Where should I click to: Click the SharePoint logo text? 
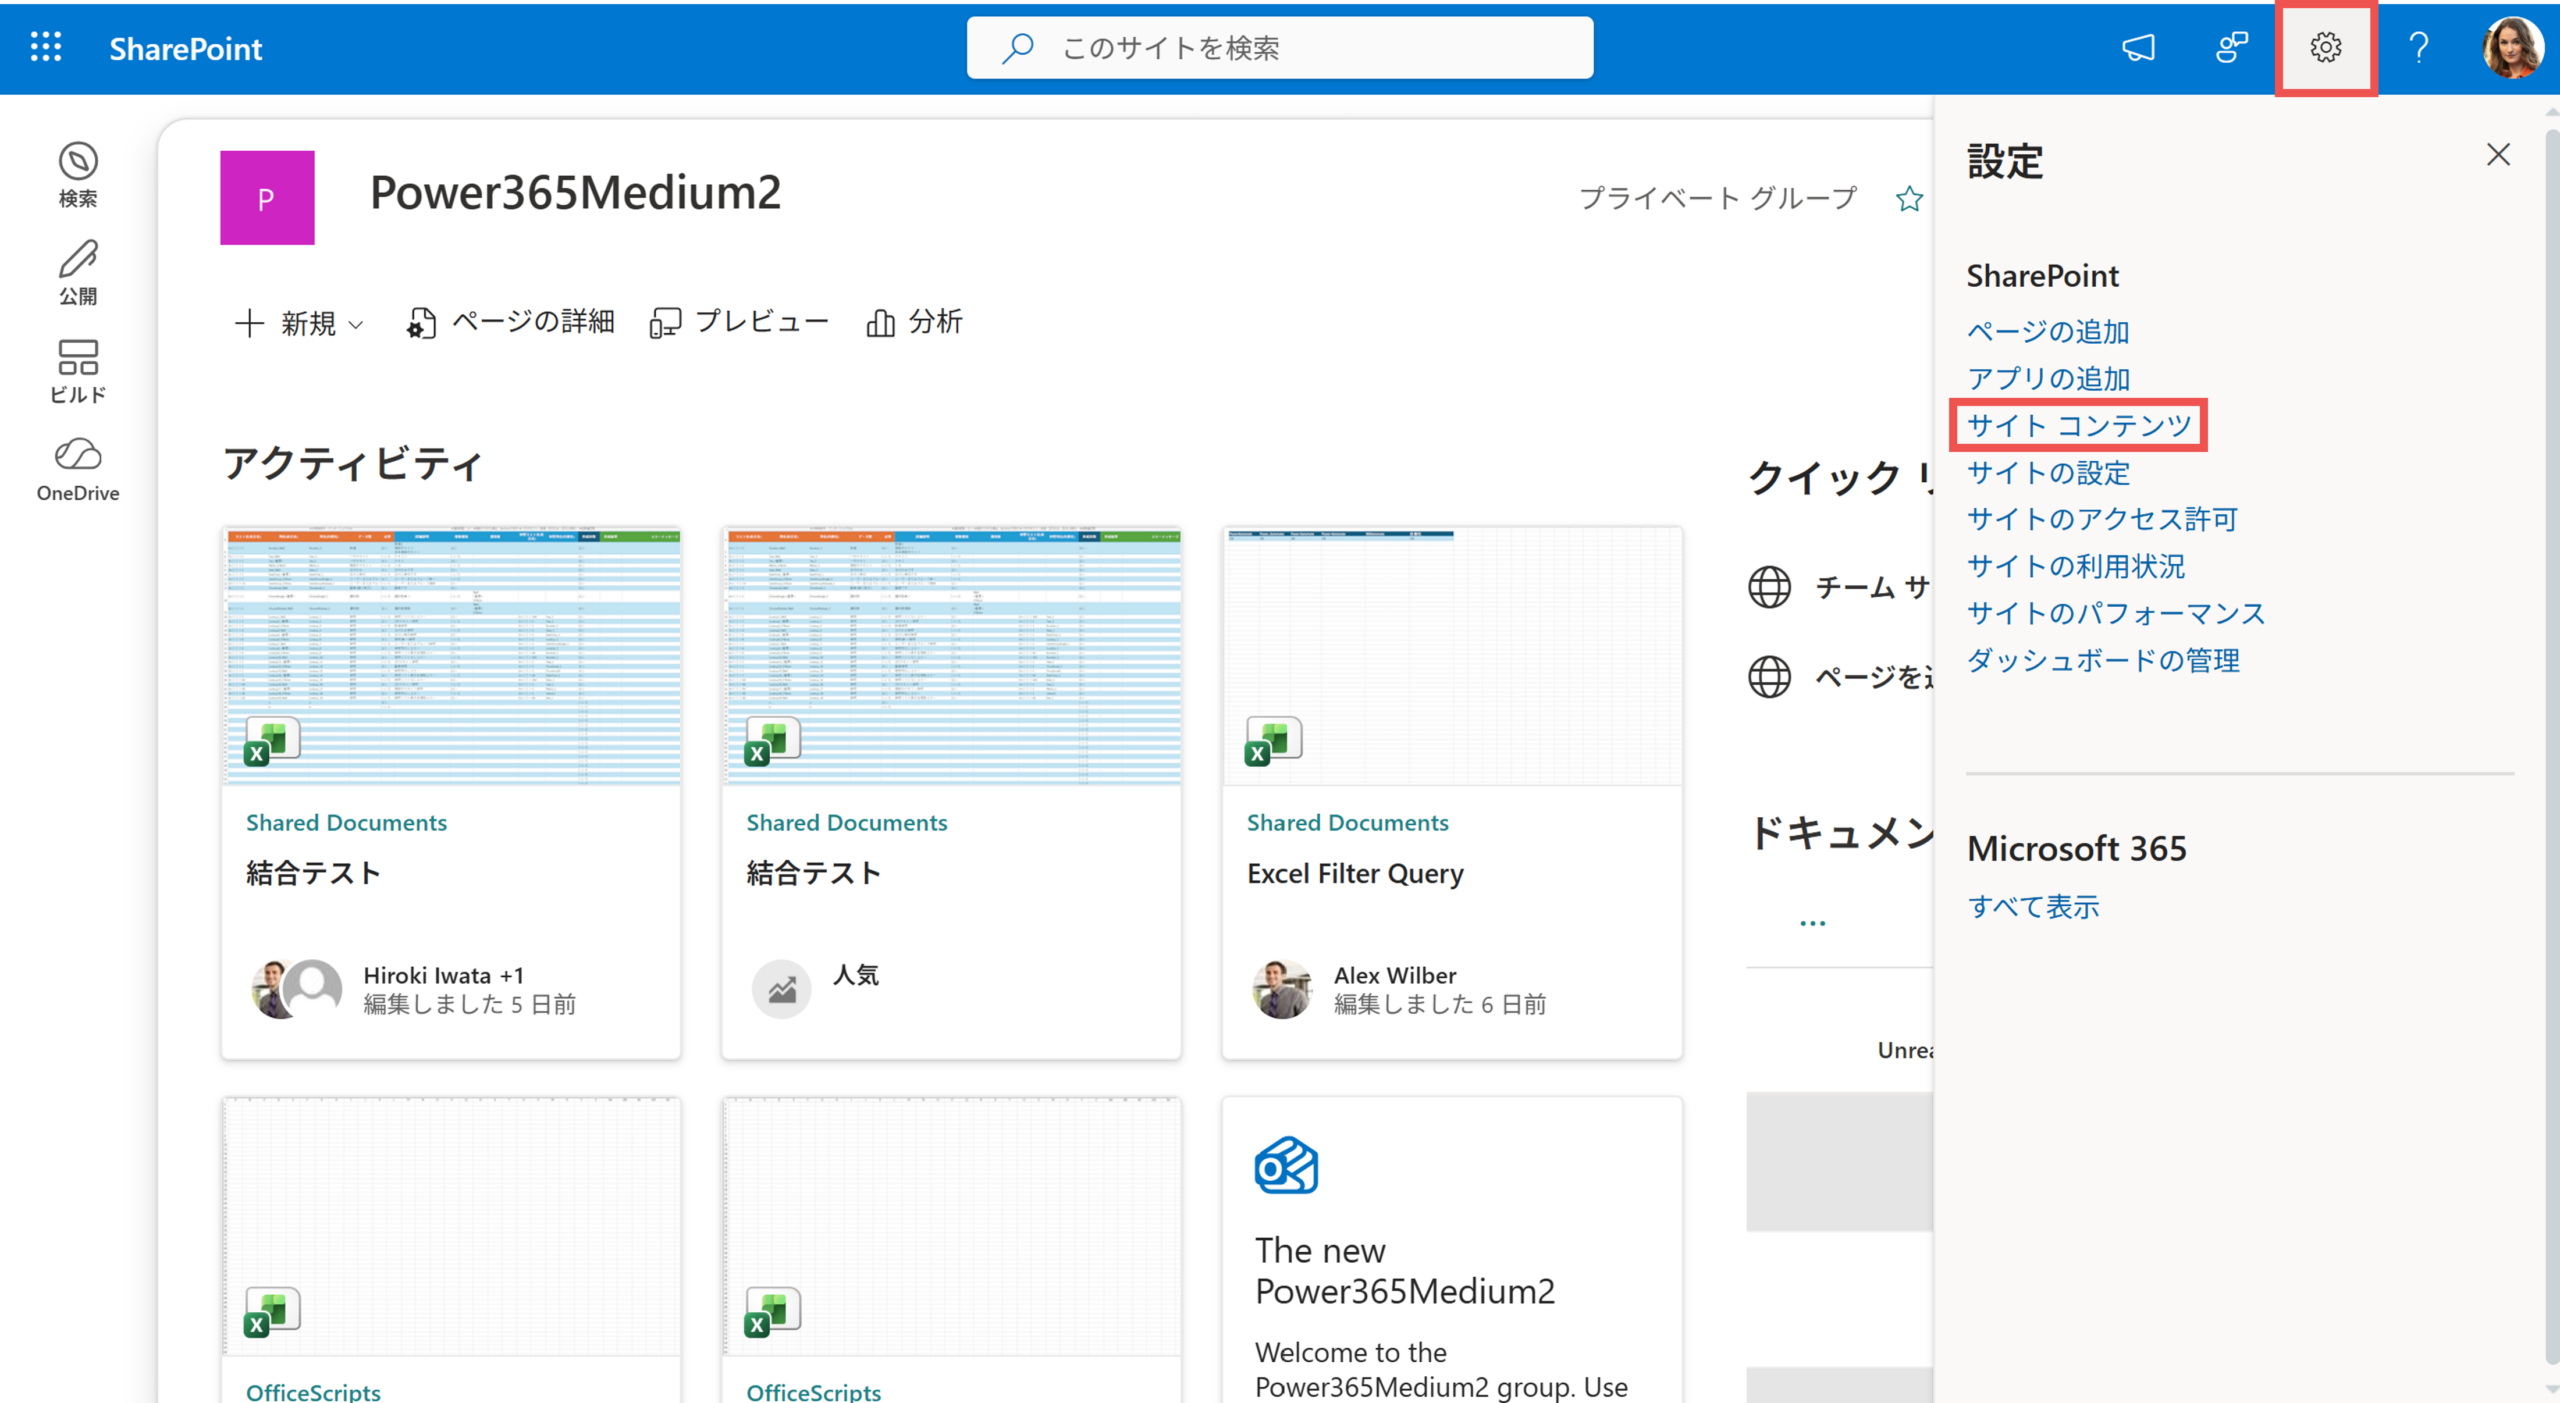(186, 48)
